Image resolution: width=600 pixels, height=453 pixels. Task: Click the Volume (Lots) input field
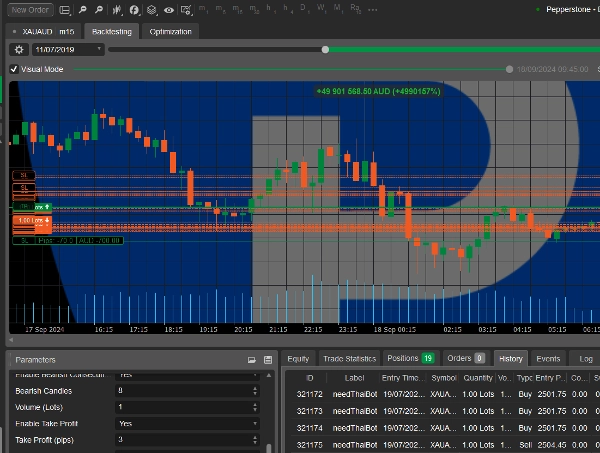click(185, 407)
